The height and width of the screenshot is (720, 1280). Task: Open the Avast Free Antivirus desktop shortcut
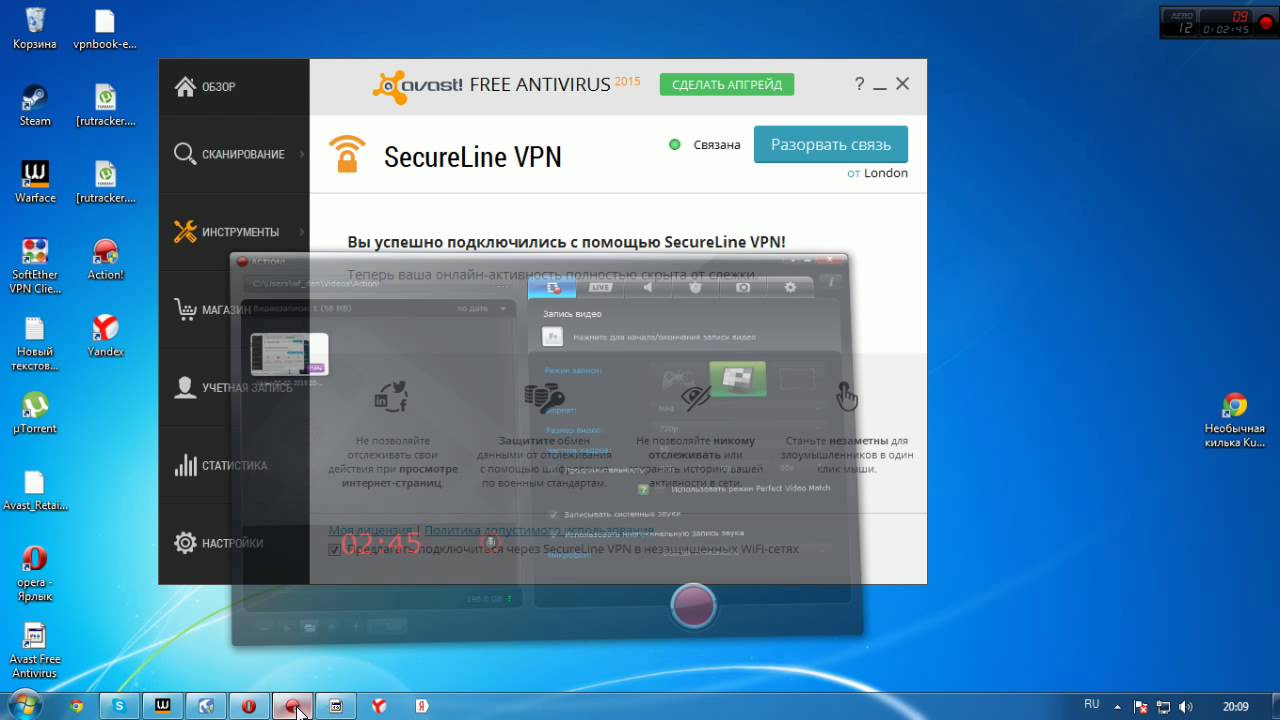pyautogui.click(x=35, y=650)
